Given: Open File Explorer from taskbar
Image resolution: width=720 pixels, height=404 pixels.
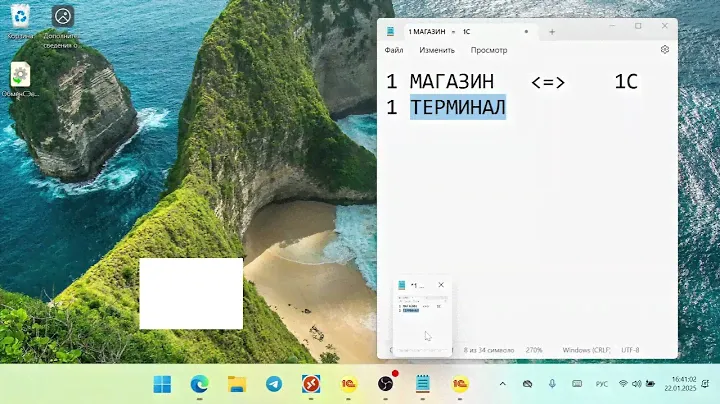Looking at the screenshot, I should coord(237,383).
